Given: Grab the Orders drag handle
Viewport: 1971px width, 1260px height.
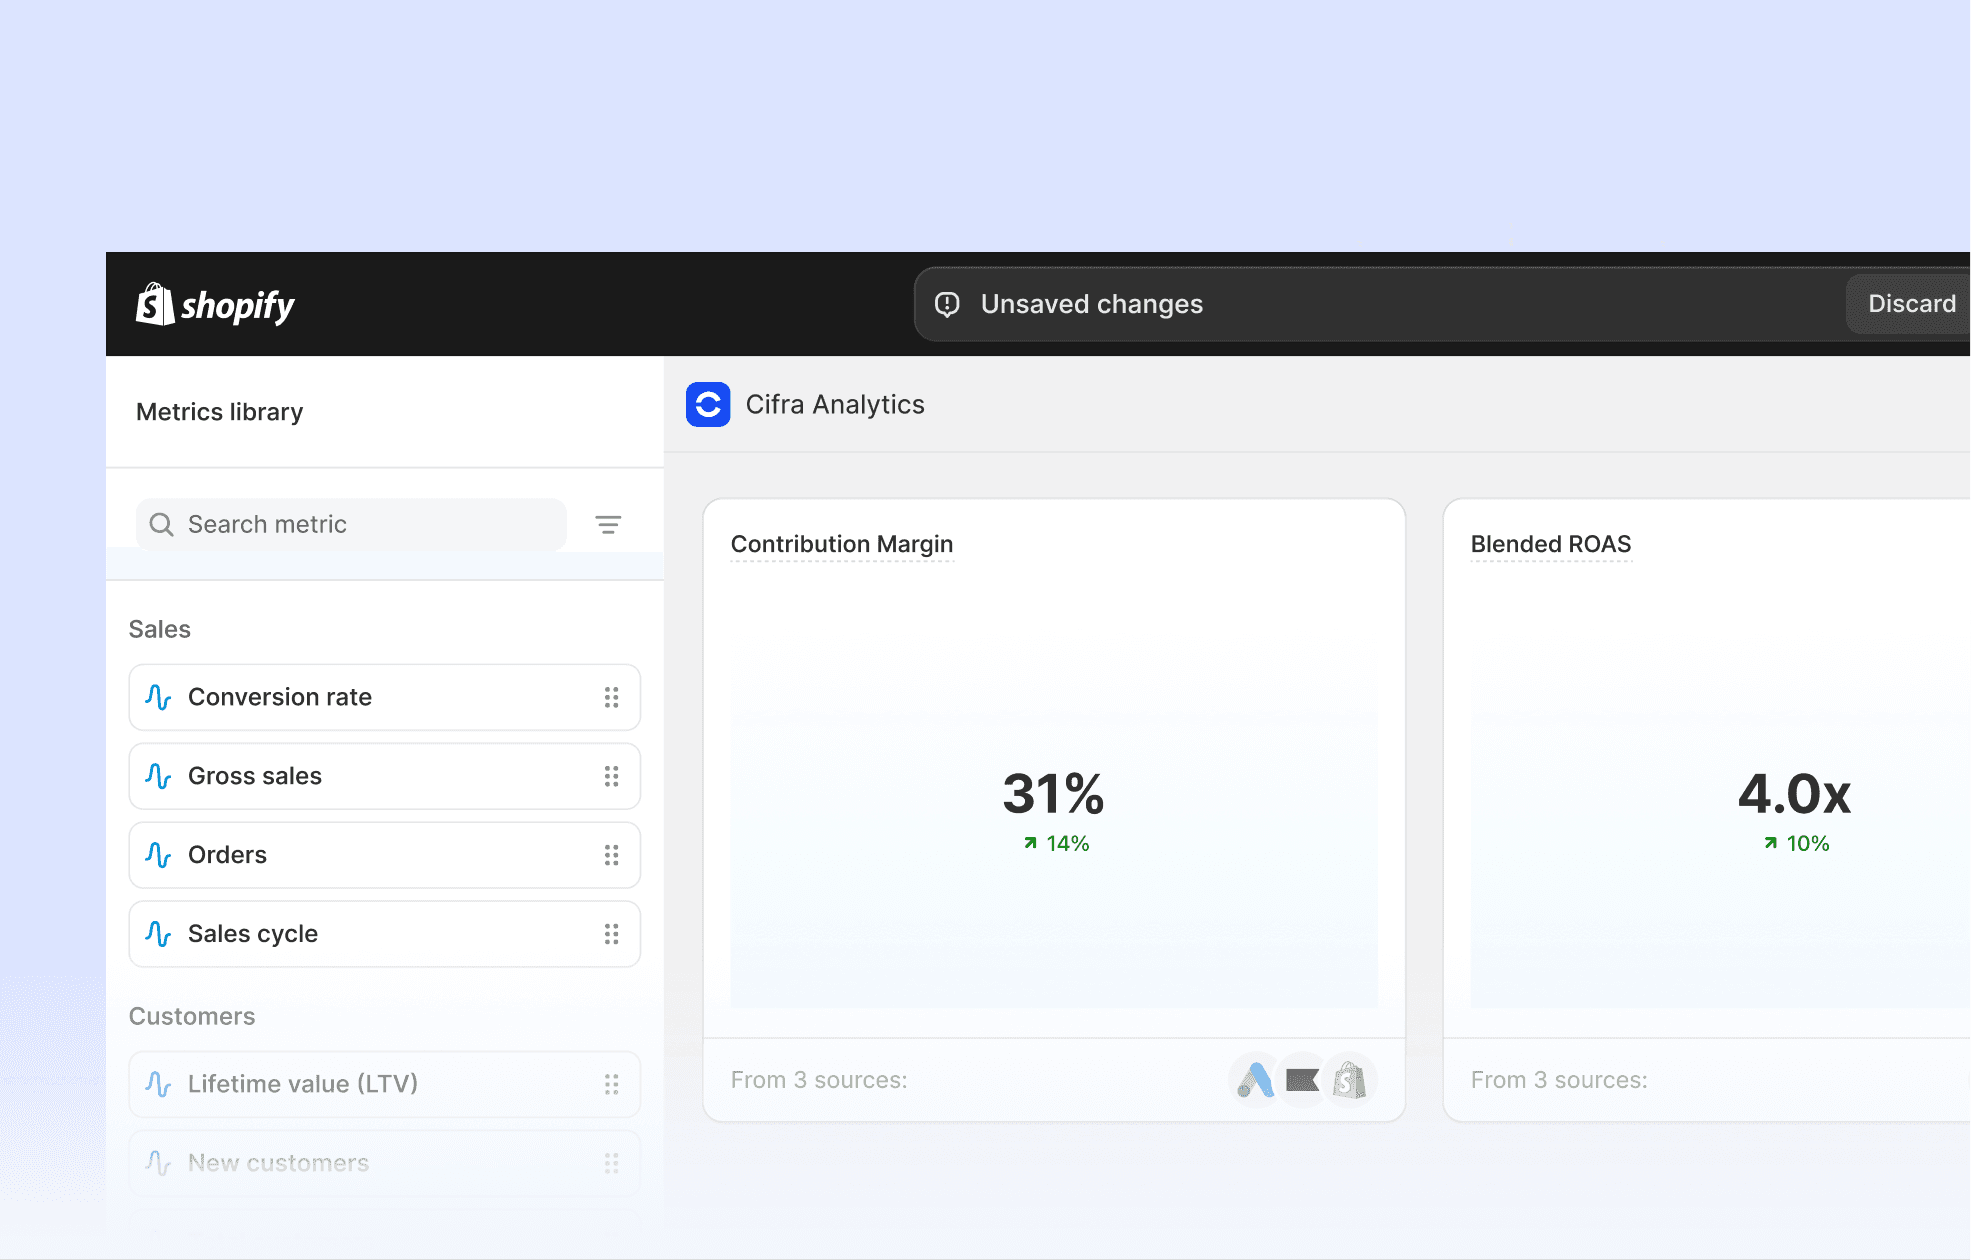Looking at the screenshot, I should 611,855.
